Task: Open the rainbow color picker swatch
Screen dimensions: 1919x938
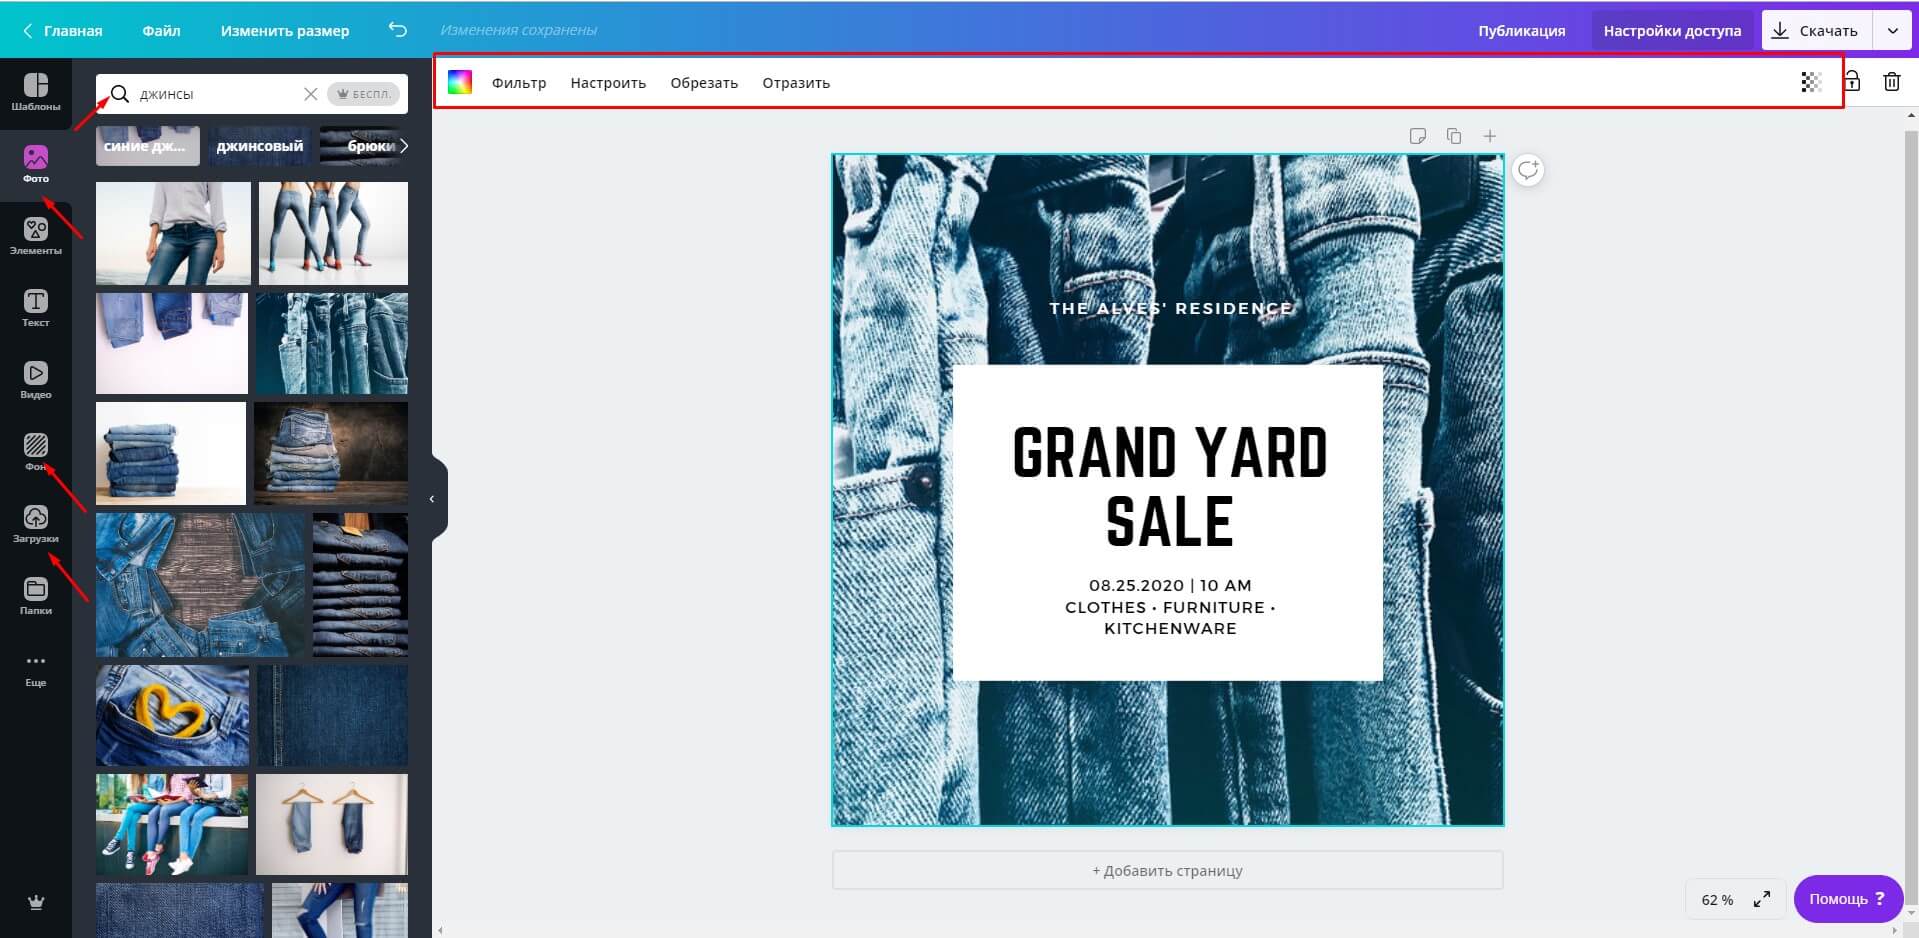Action: (x=460, y=83)
